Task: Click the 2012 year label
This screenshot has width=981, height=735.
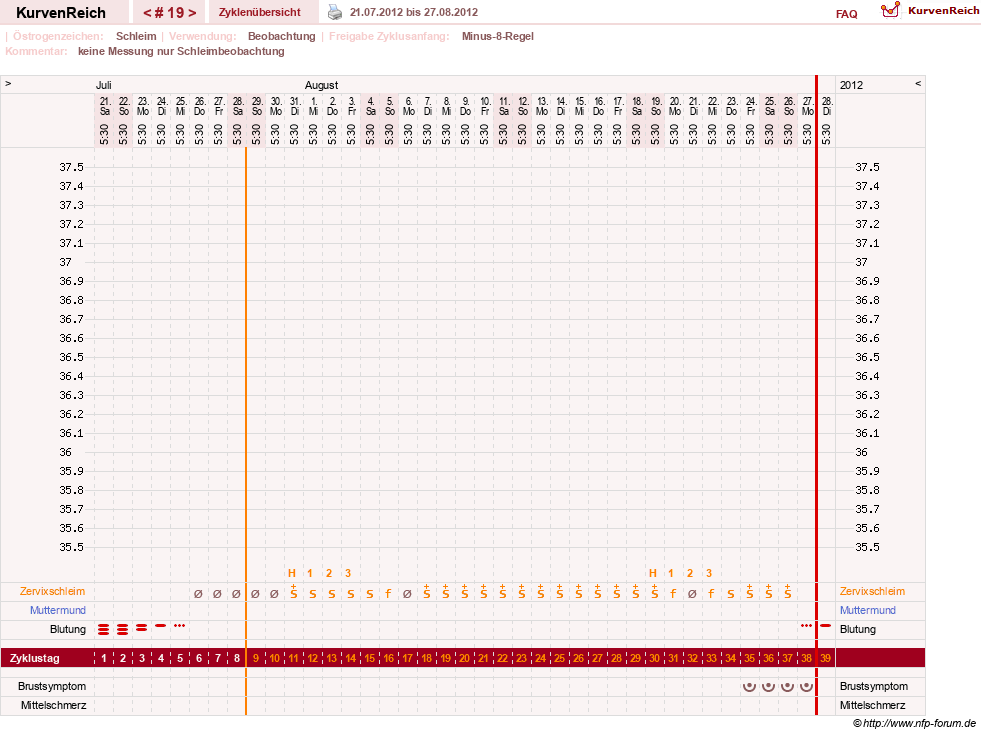Action: click(851, 85)
